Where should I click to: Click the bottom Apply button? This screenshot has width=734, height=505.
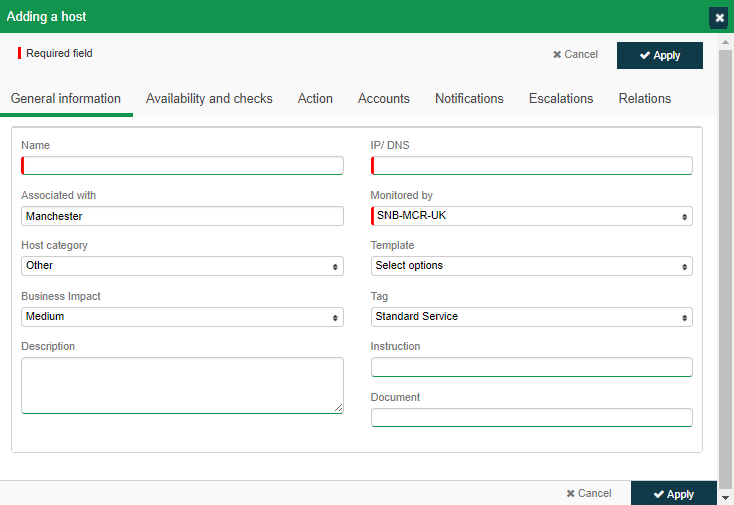click(674, 493)
